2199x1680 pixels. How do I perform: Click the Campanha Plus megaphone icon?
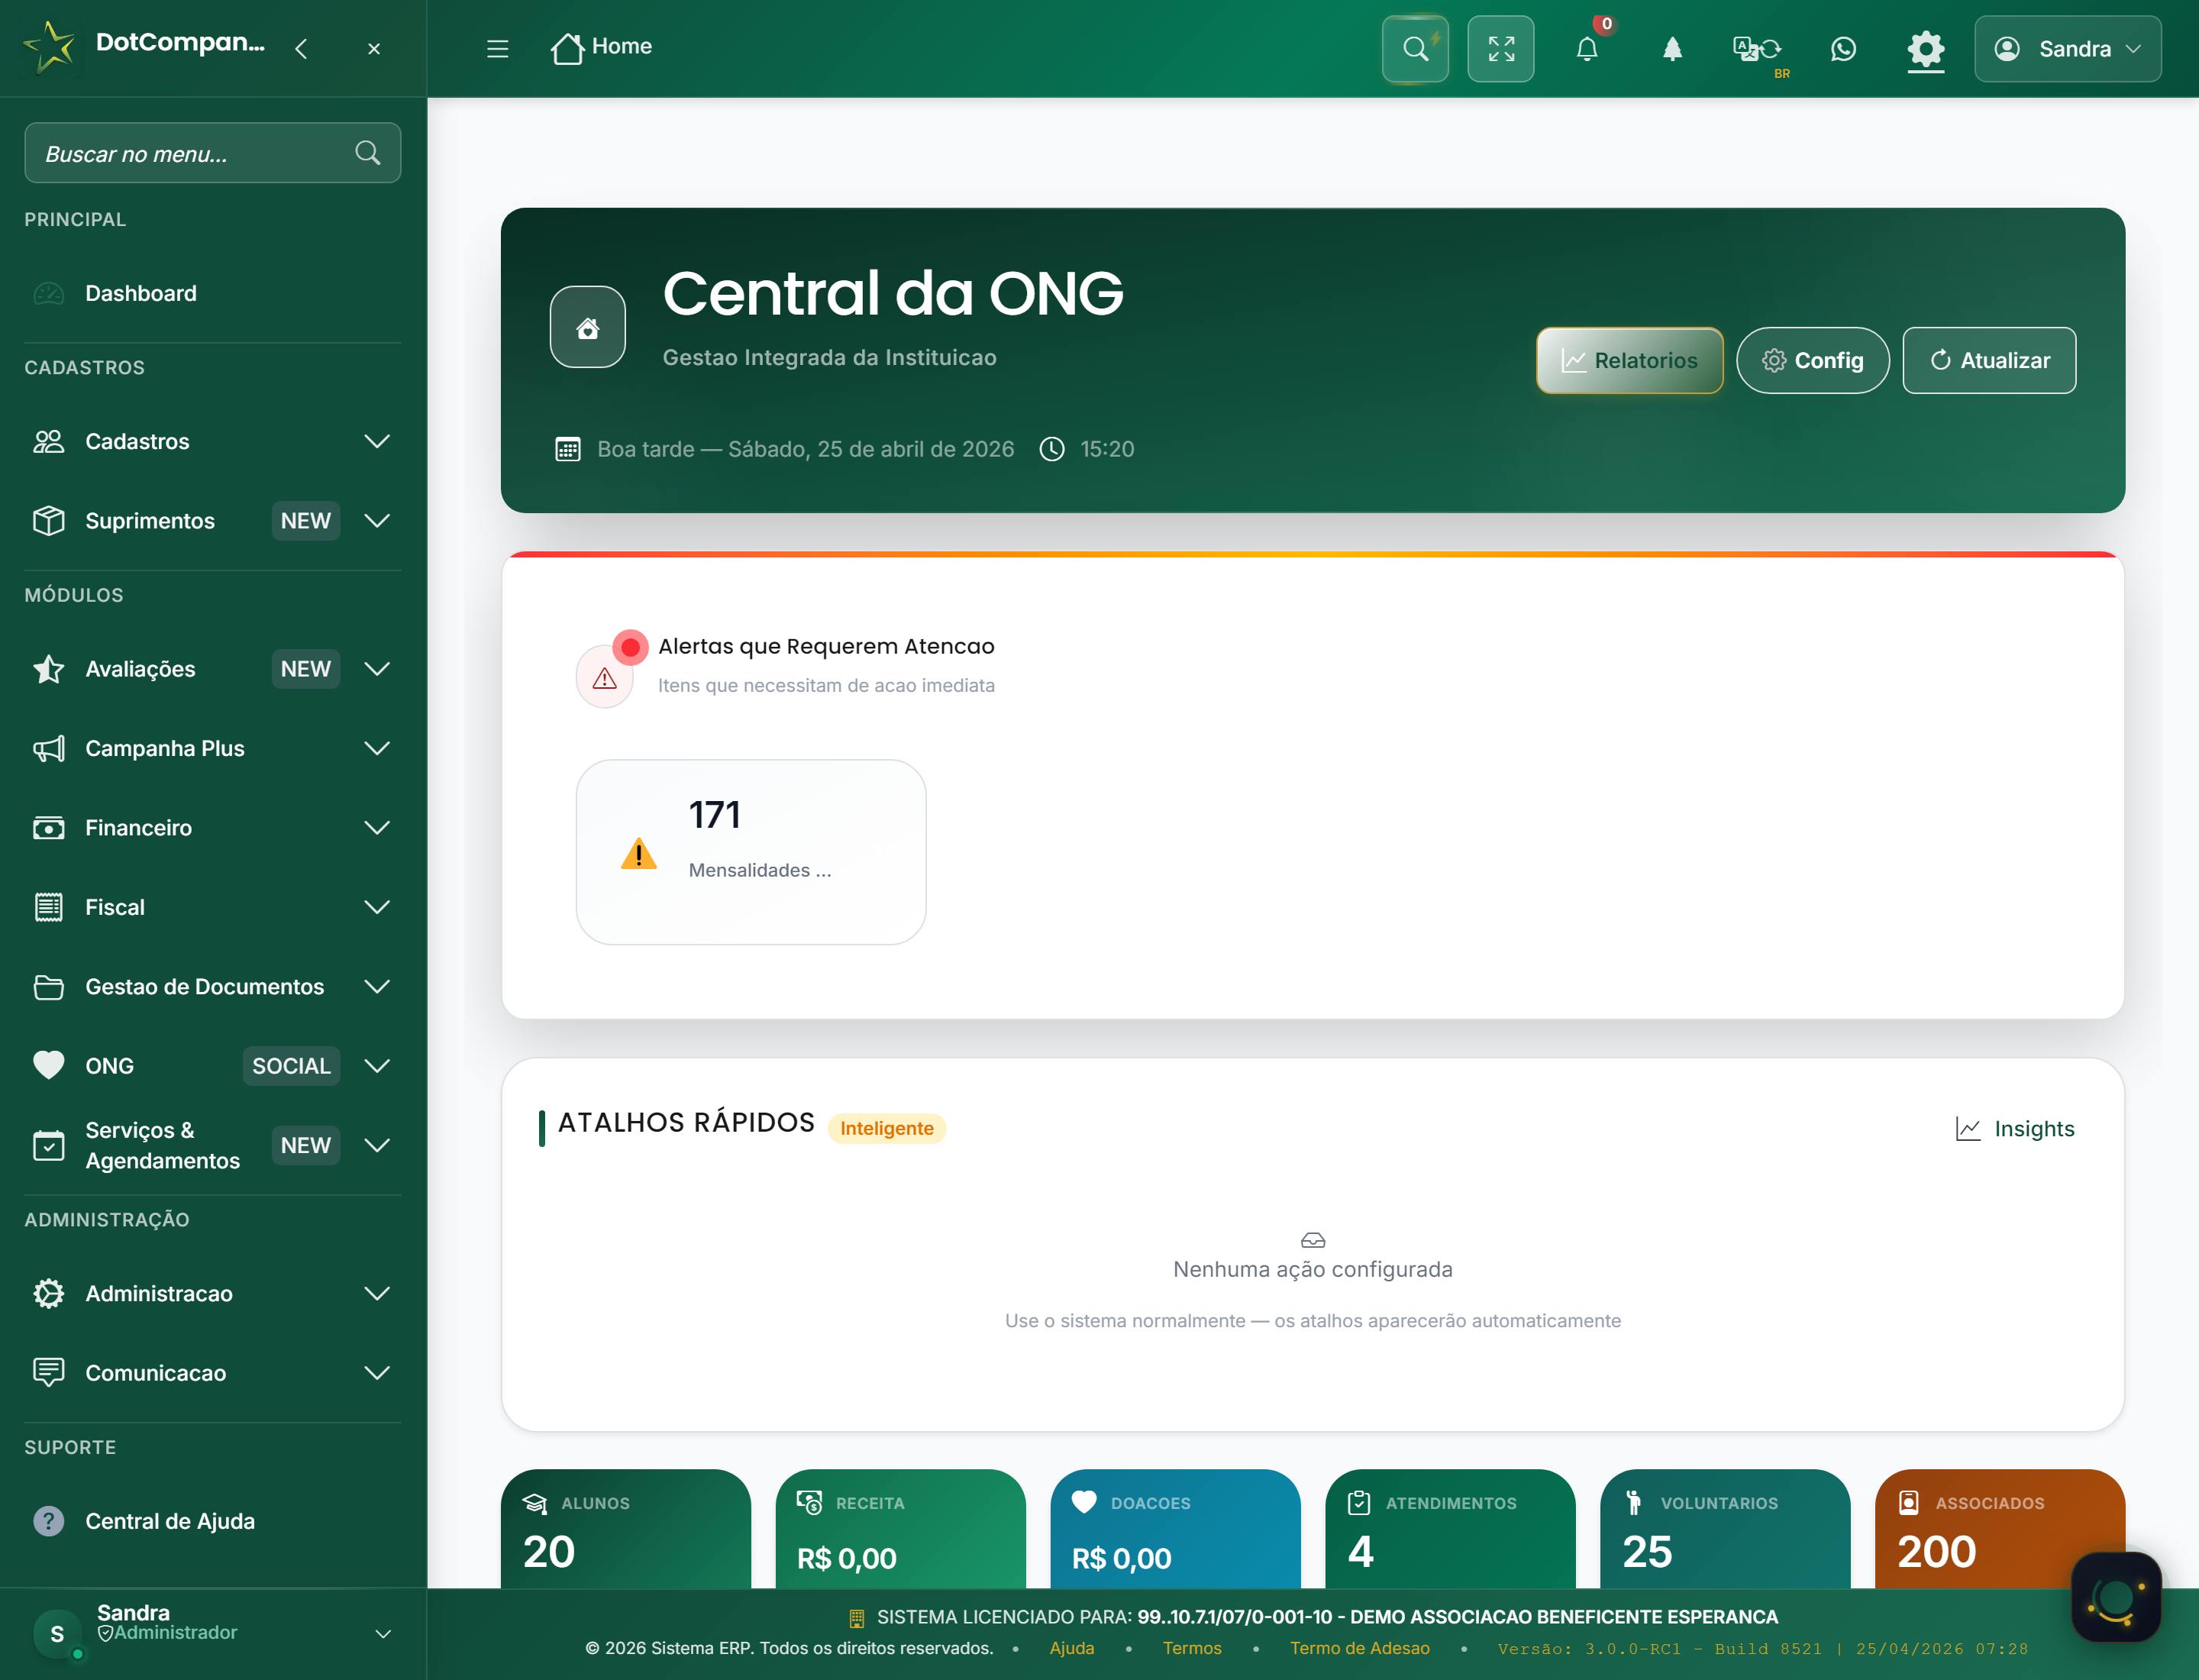(x=49, y=748)
